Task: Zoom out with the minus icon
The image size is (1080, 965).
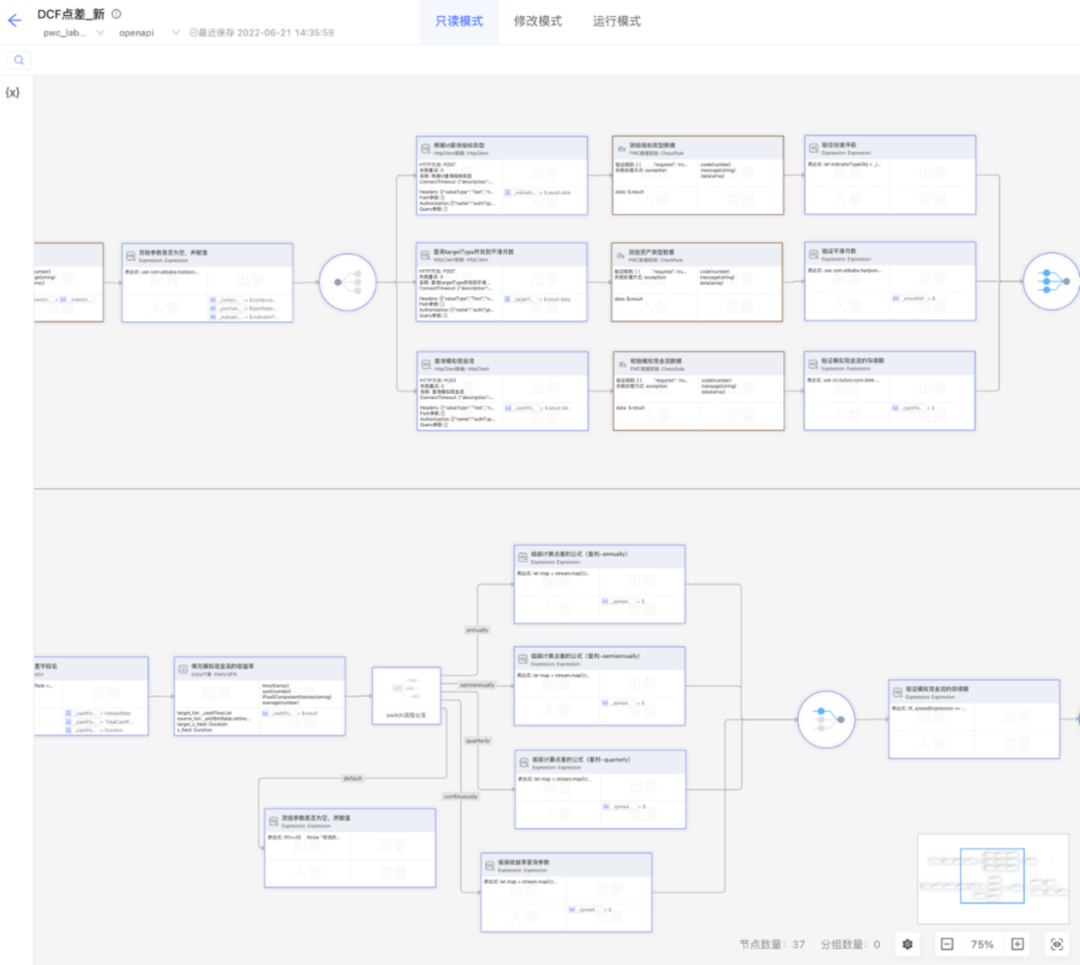Action: point(947,944)
